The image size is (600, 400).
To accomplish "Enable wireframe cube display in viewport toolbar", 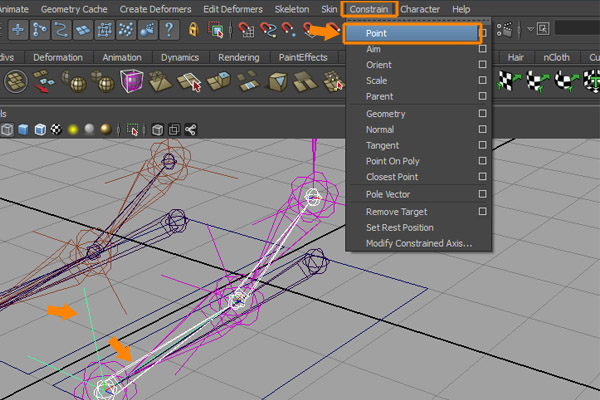I will pos(8,129).
